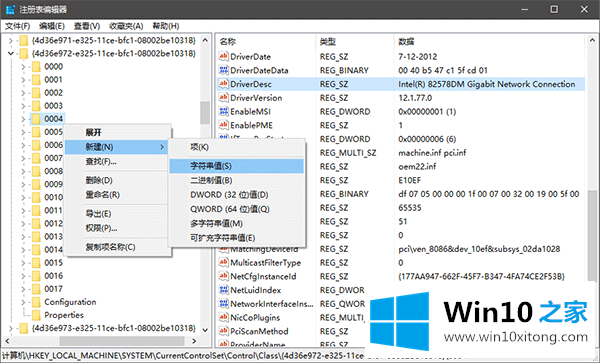Choose 查找(F)... in the context menu
The width and height of the screenshot is (600, 363).
(117, 162)
